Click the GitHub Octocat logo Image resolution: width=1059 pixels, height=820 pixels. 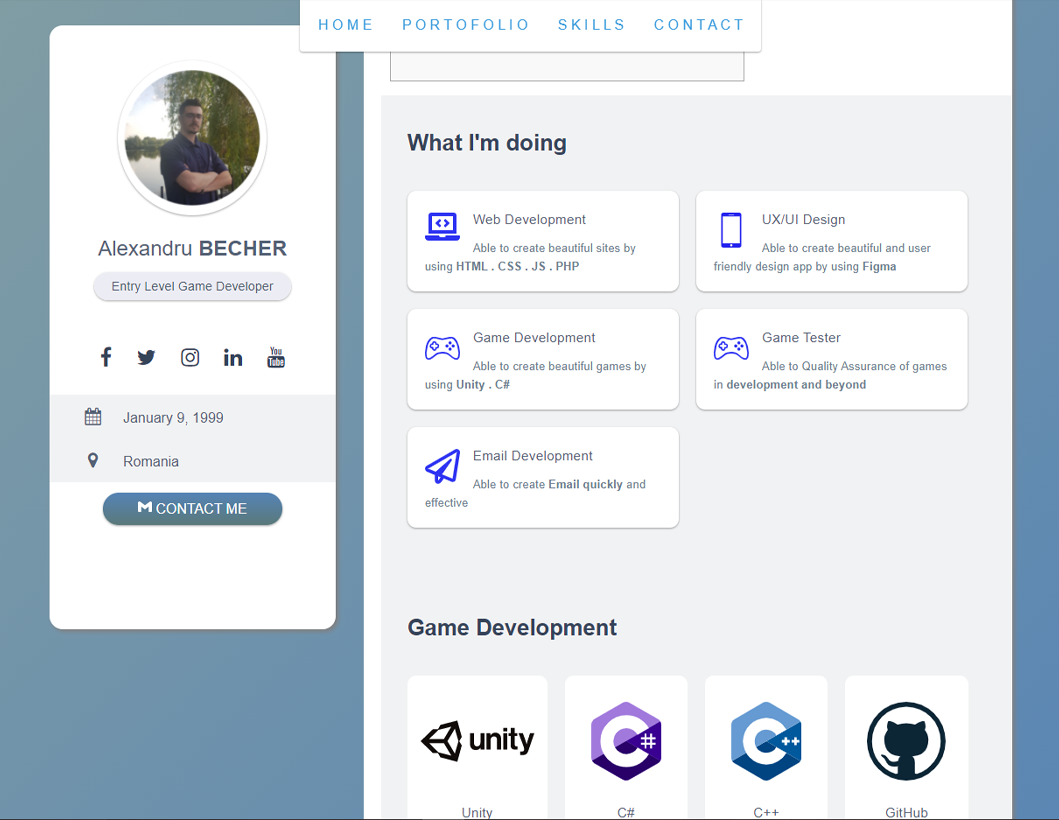pyautogui.click(x=906, y=742)
